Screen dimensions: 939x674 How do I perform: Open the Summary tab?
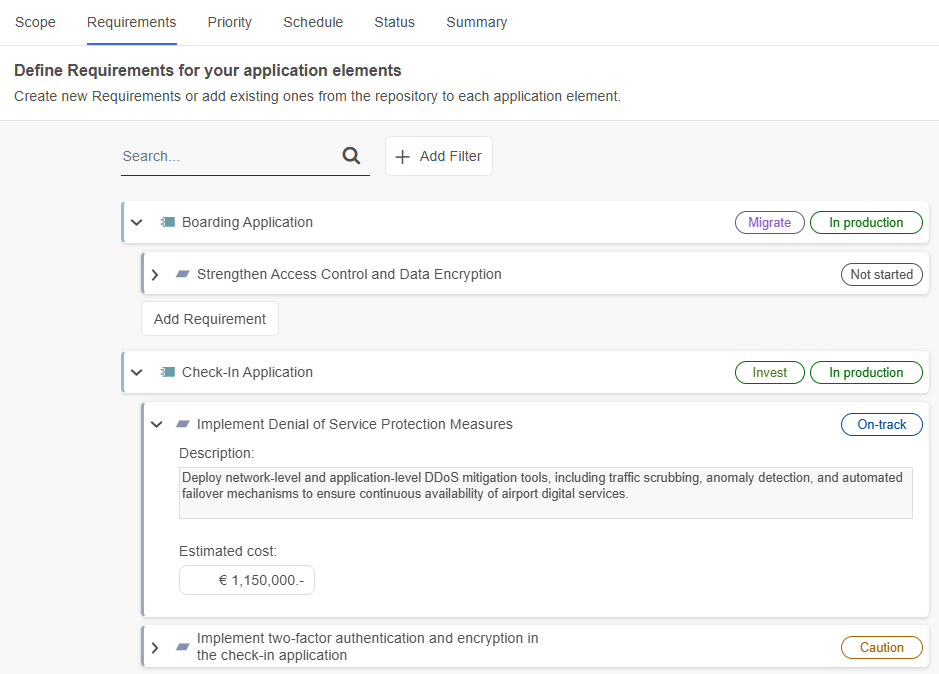[x=476, y=22]
